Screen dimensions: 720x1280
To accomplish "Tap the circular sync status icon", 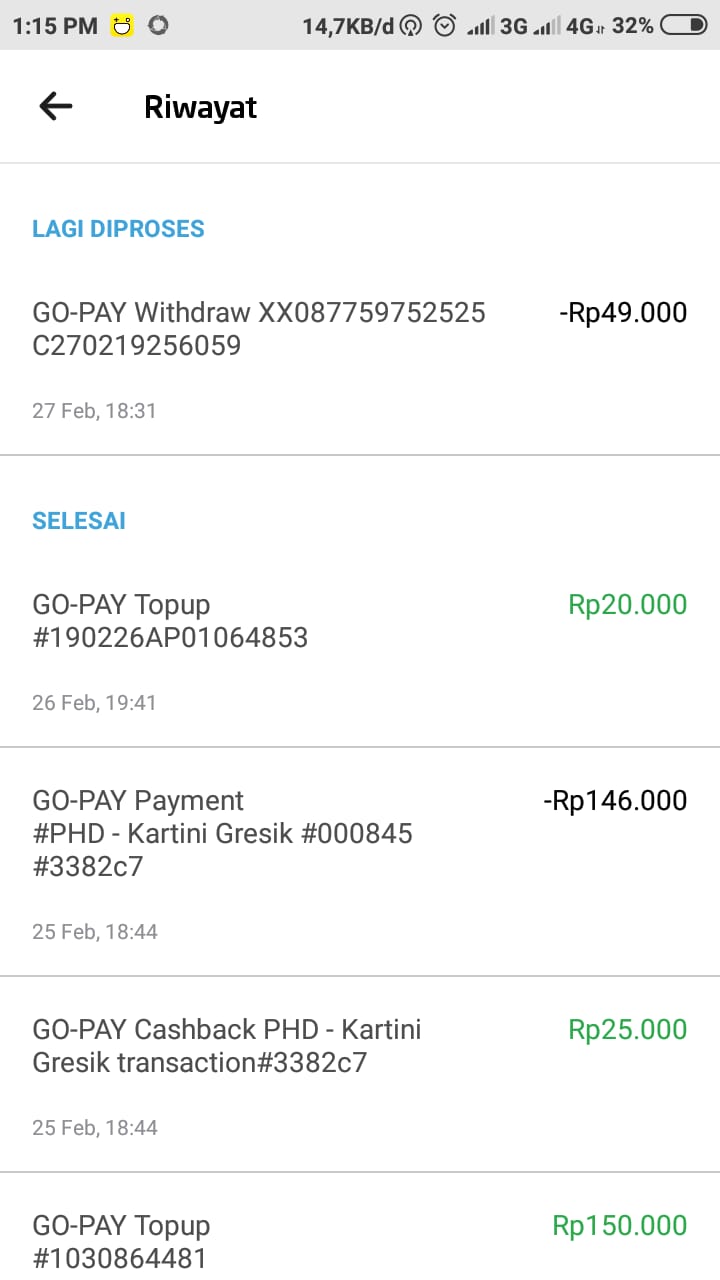I will pyautogui.click(x=157, y=26).
